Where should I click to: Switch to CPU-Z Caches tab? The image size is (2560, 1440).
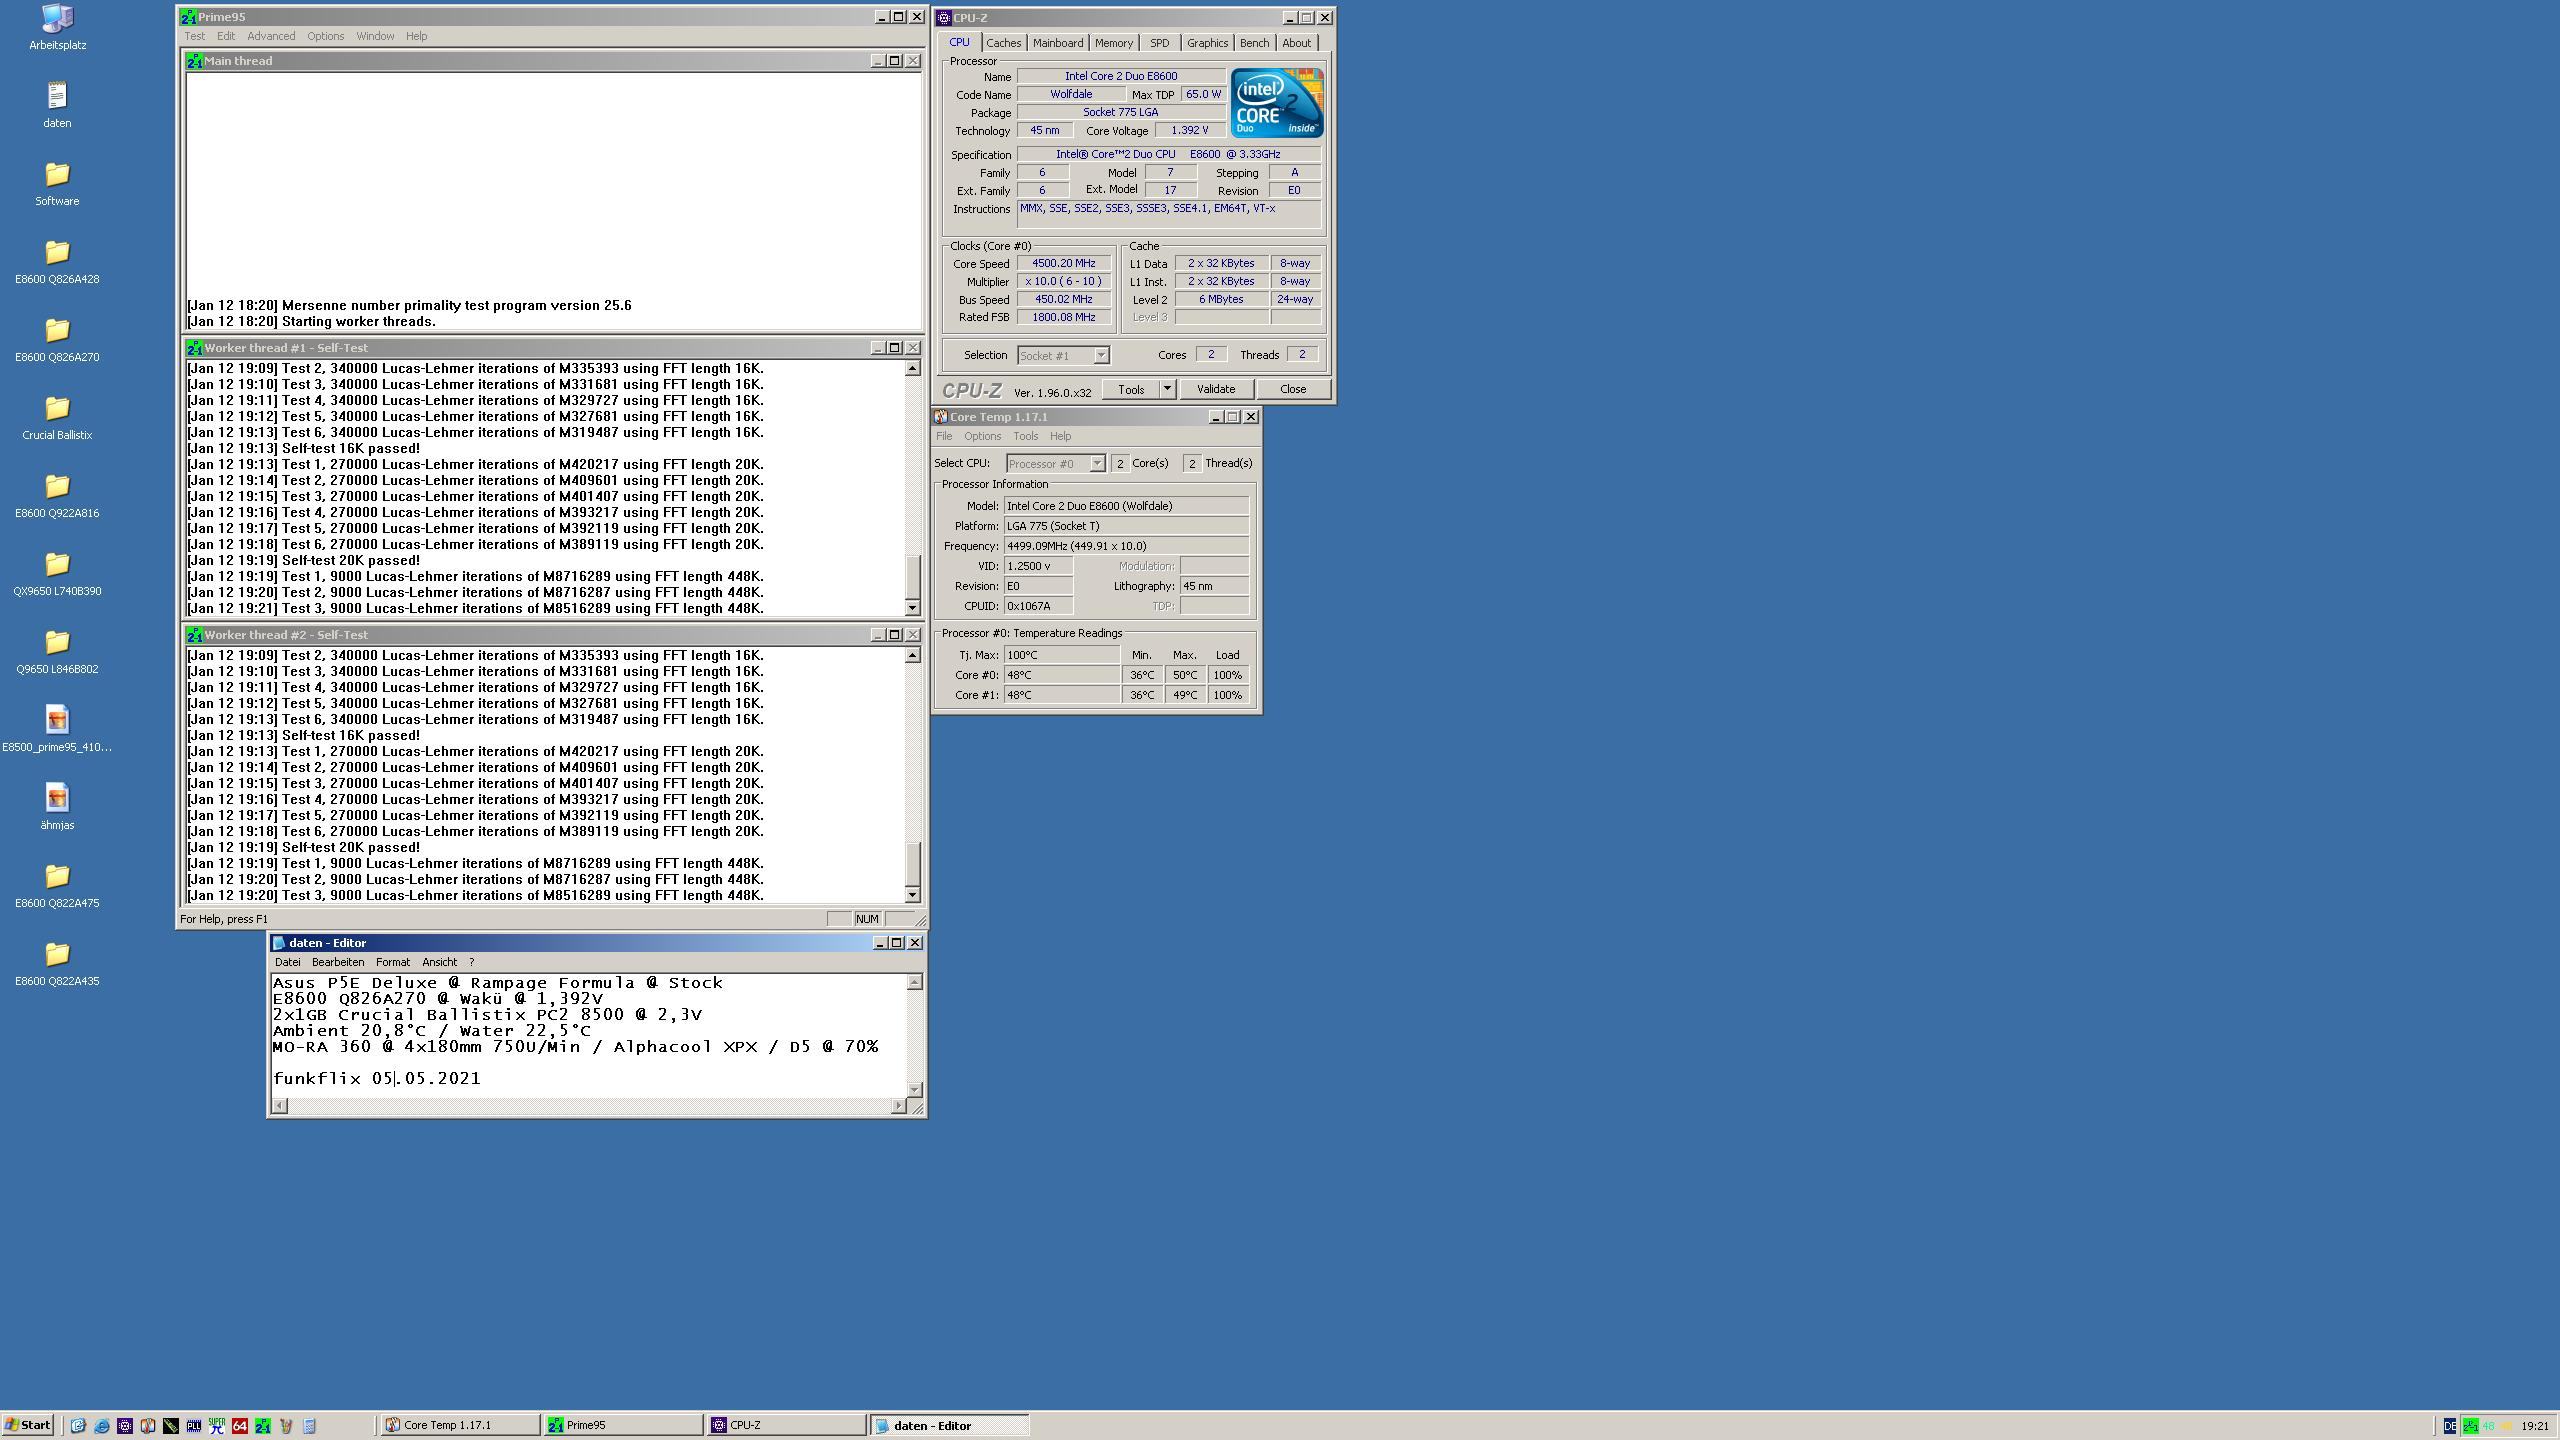click(x=1003, y=43)
